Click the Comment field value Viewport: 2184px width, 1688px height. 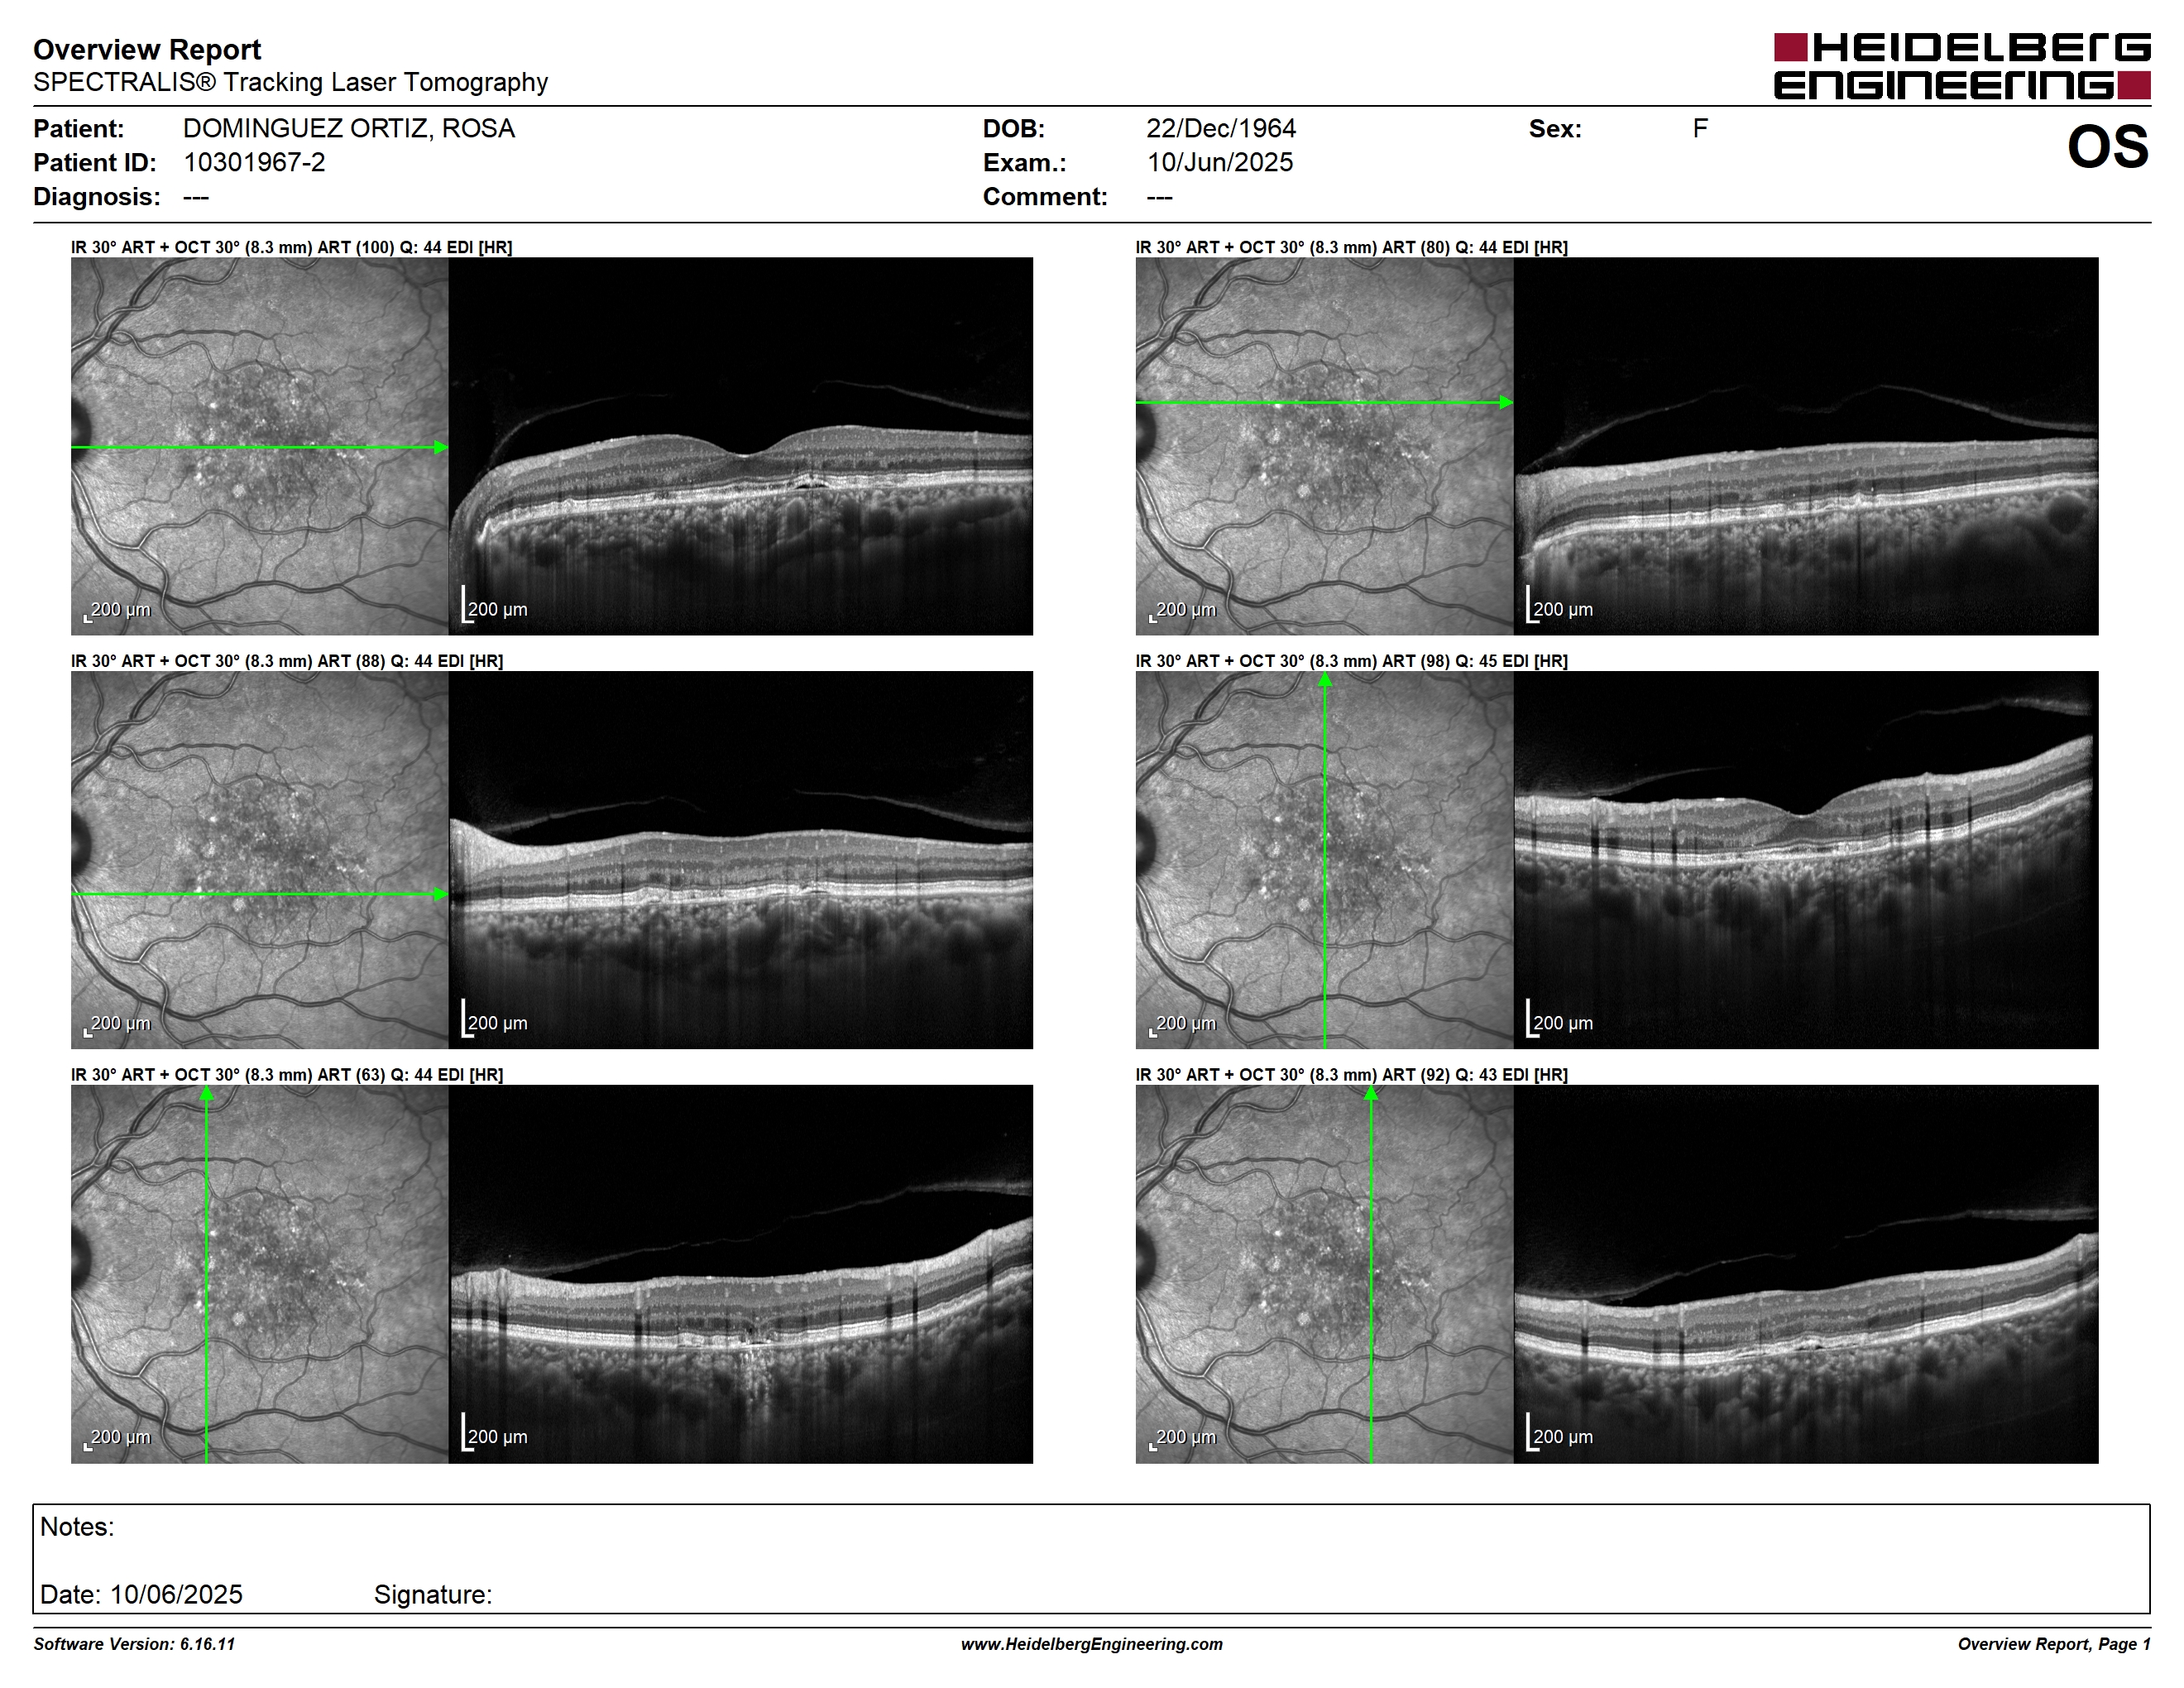1159,197
